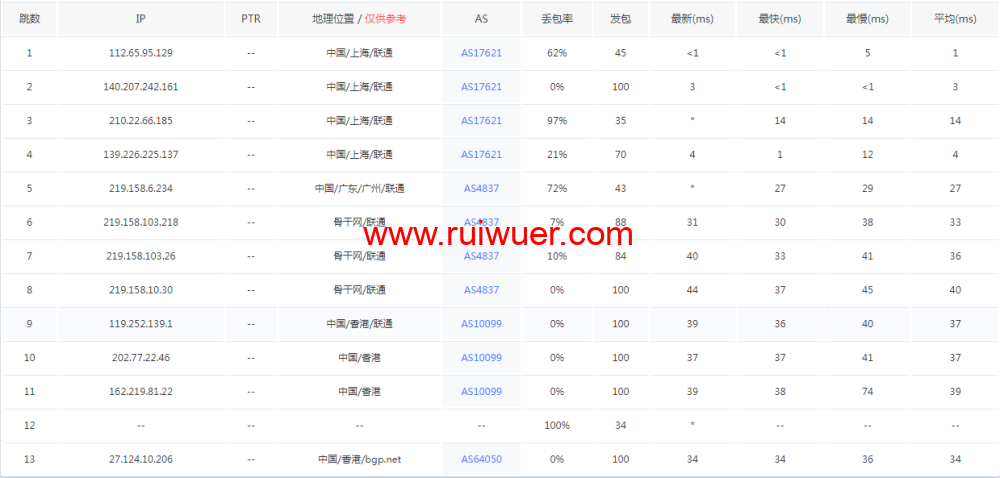
Task: Select the 平均(ms) column header
Action: pos(954,19)
